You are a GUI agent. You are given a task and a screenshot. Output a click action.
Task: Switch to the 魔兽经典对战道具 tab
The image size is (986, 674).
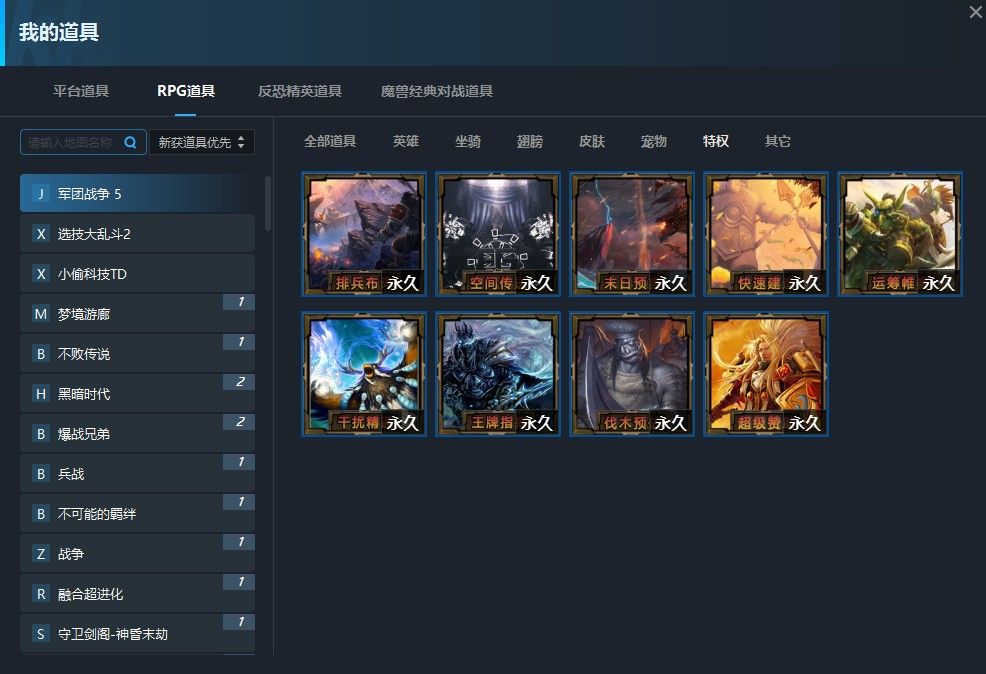tap(437, 91)
